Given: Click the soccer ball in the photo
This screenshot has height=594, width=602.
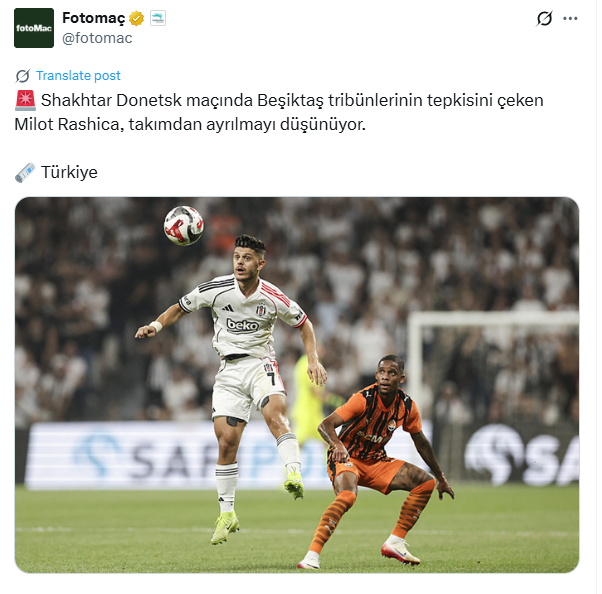Looking at the screenshot, I should click(184, 225).
